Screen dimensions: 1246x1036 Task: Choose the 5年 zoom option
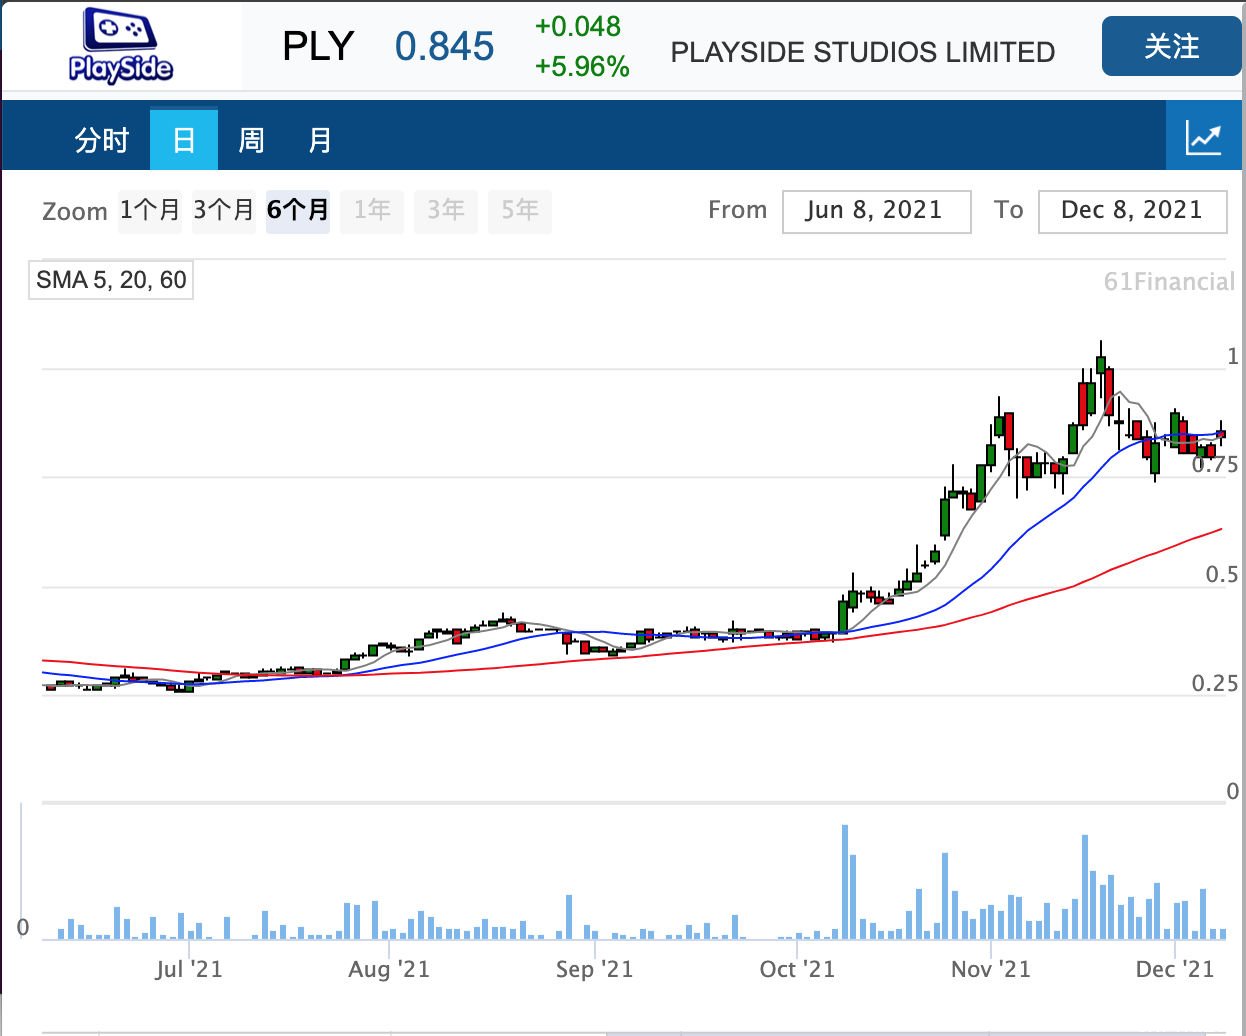[520, 211]
